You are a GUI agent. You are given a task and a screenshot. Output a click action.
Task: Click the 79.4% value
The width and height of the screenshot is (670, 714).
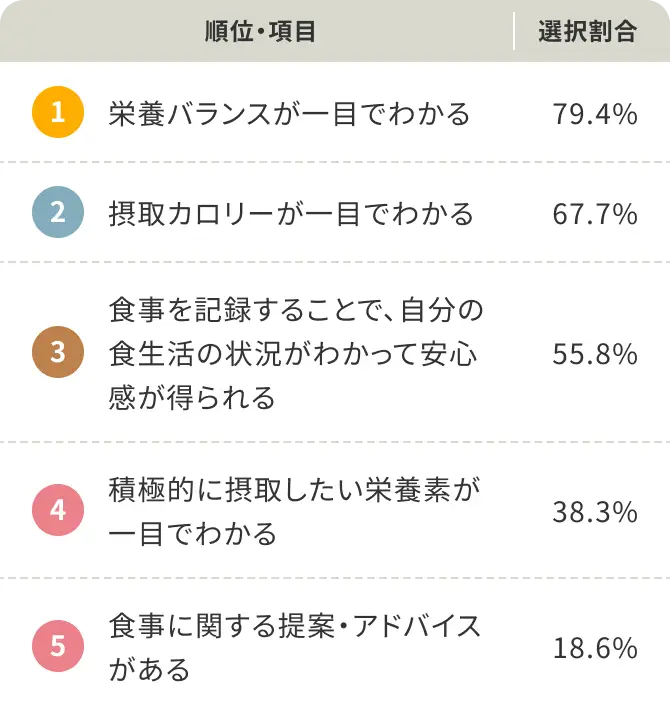pos(594,114)
